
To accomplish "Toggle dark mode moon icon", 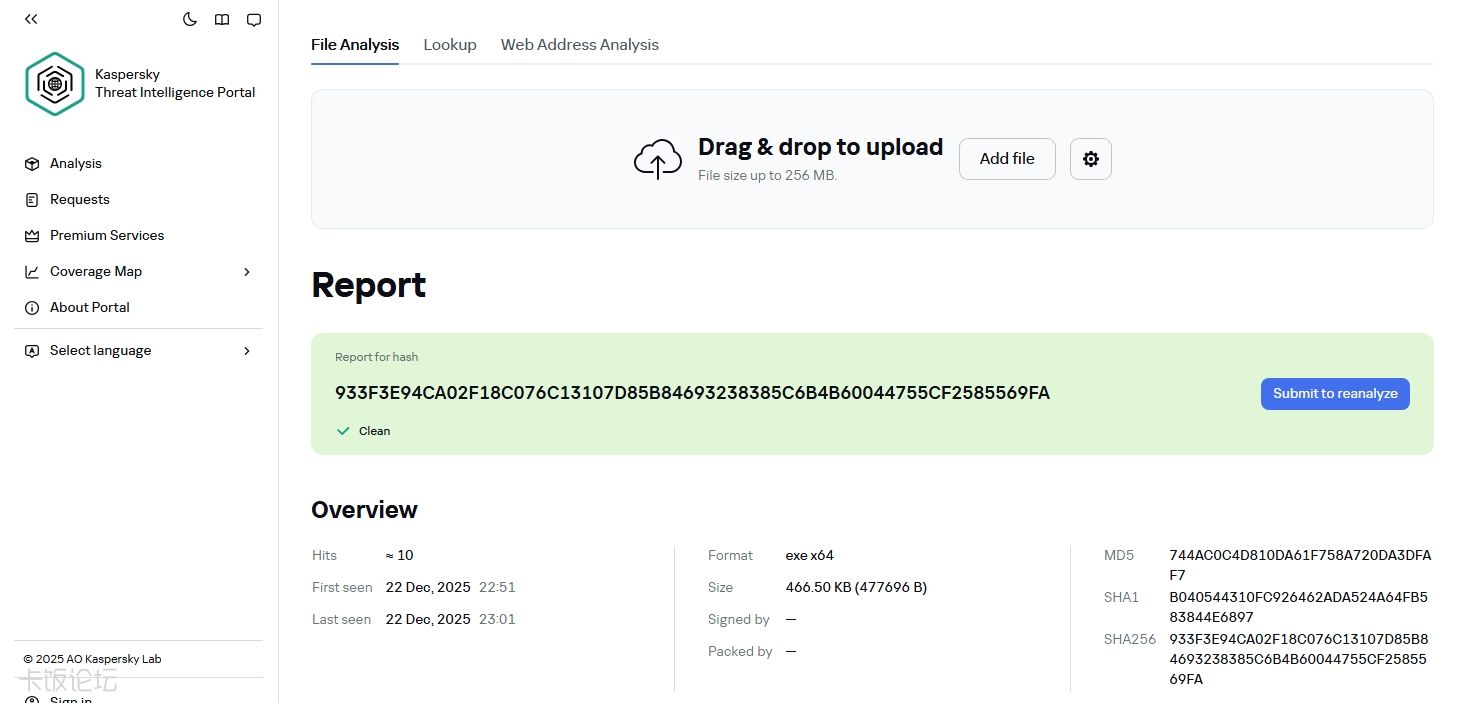I will click(190, 20).
